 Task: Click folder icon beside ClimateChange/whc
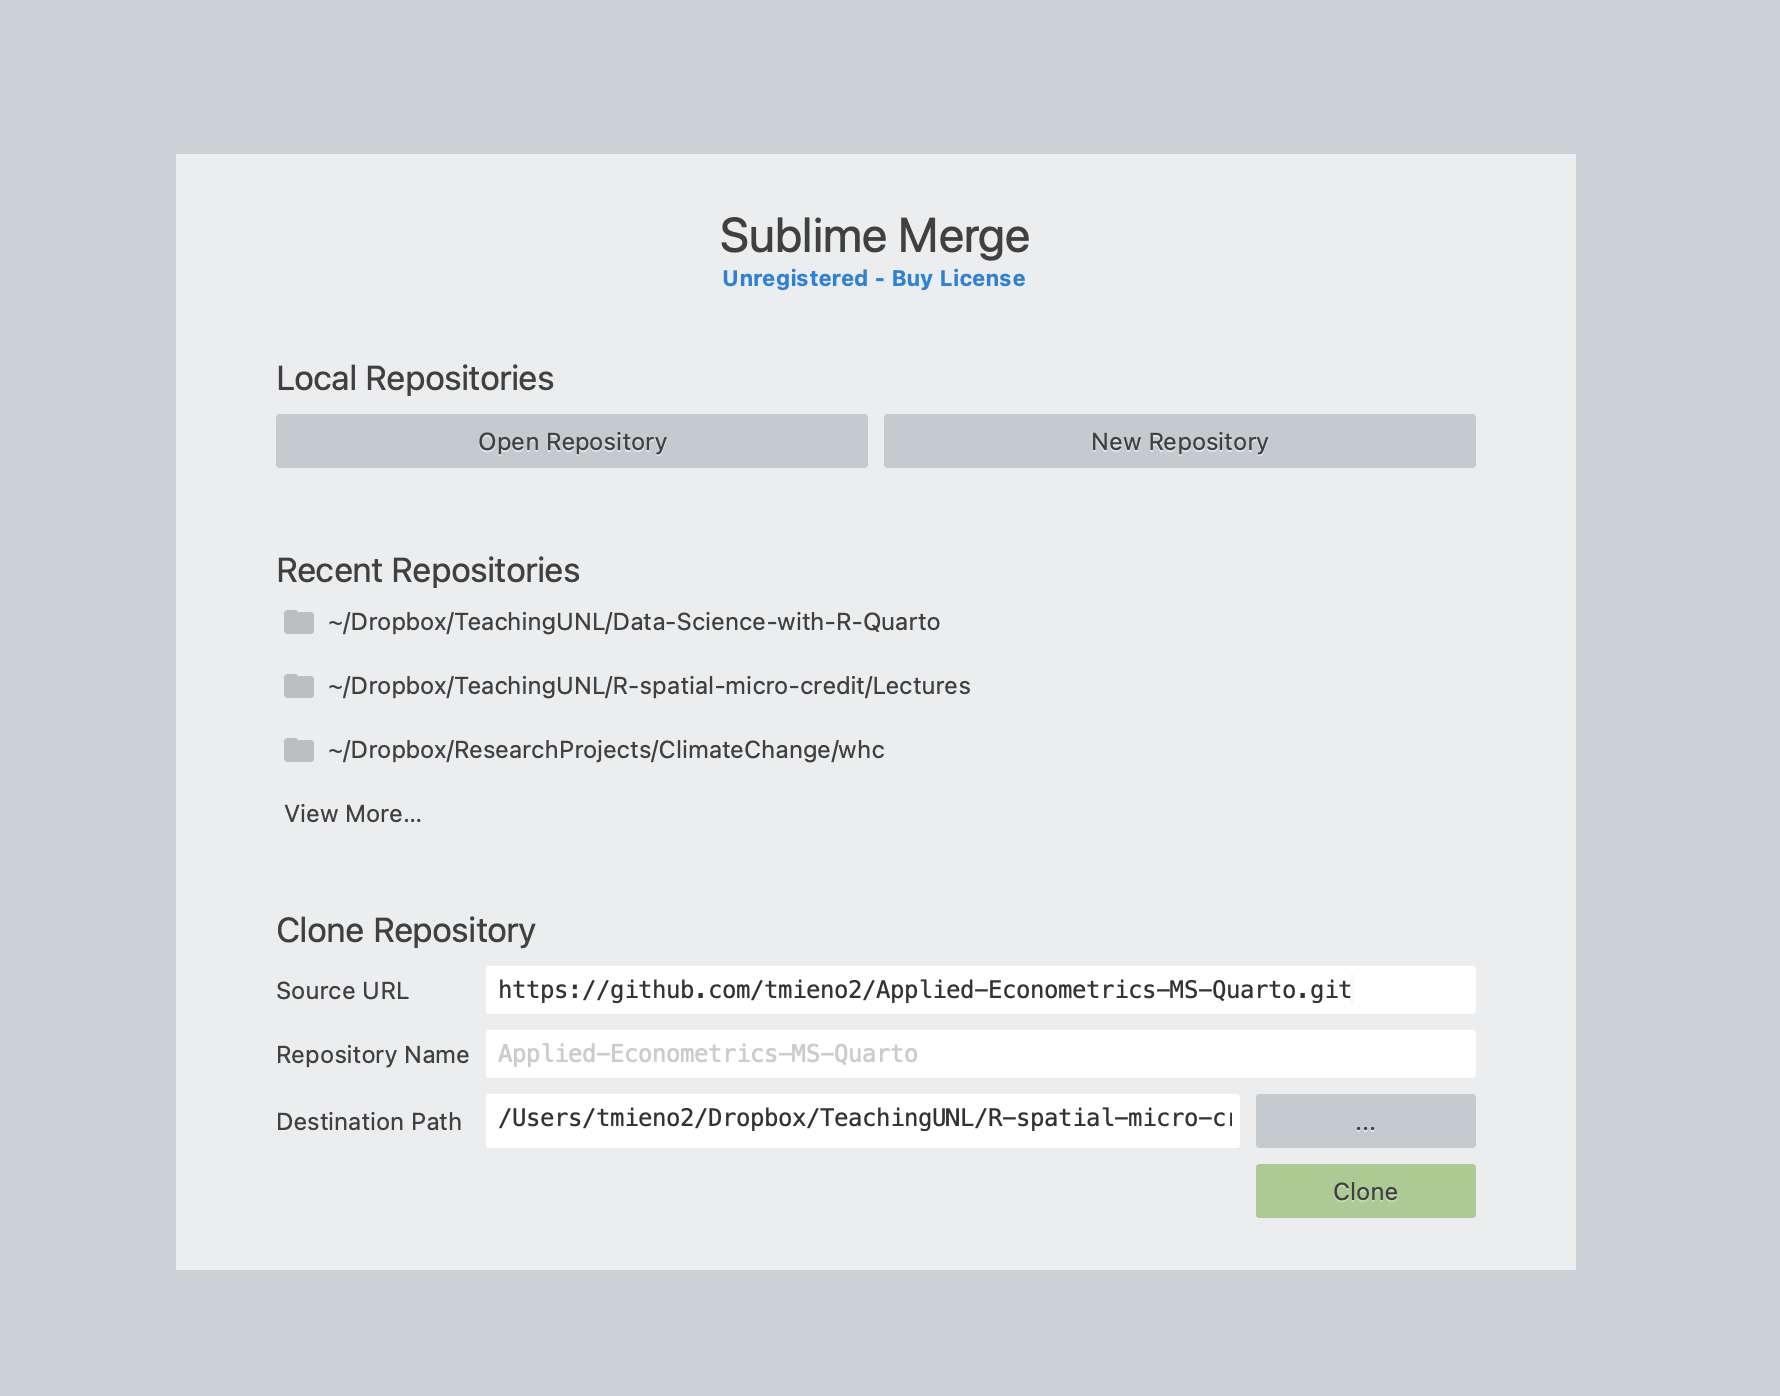(298, 750)
